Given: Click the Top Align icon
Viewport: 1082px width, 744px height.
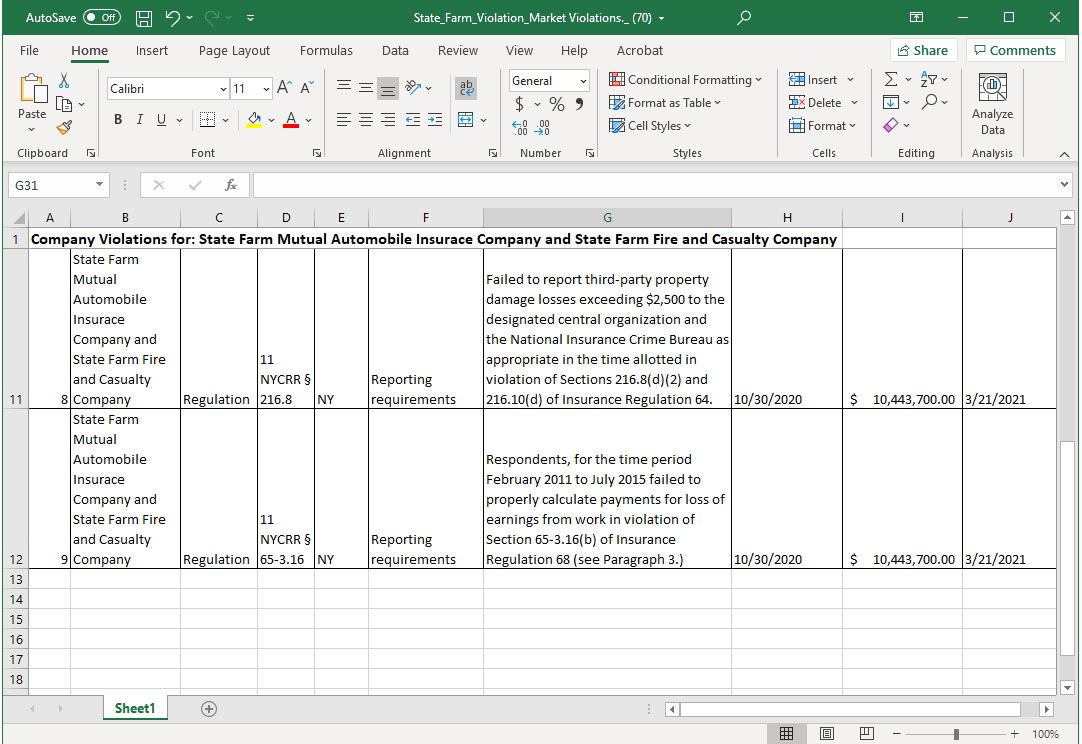Looking at the screenshot, I should tap(344, 88).
